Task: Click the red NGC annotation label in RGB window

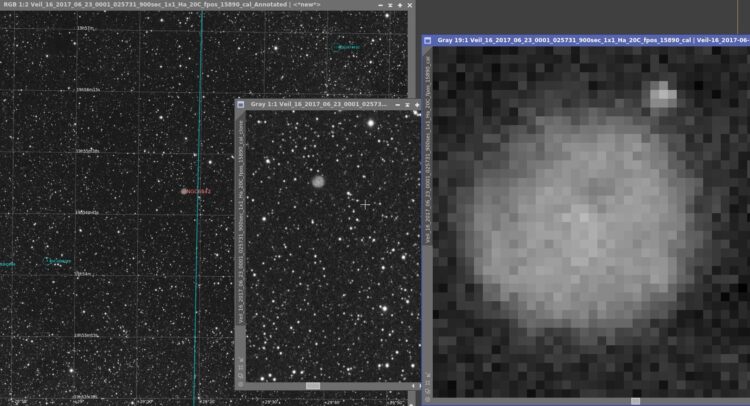Action: pos(199,191)
